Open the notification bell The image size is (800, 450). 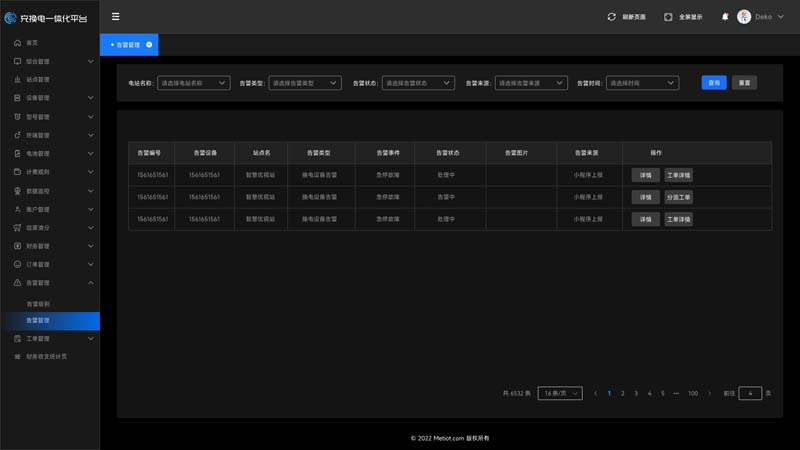[725, 17]
